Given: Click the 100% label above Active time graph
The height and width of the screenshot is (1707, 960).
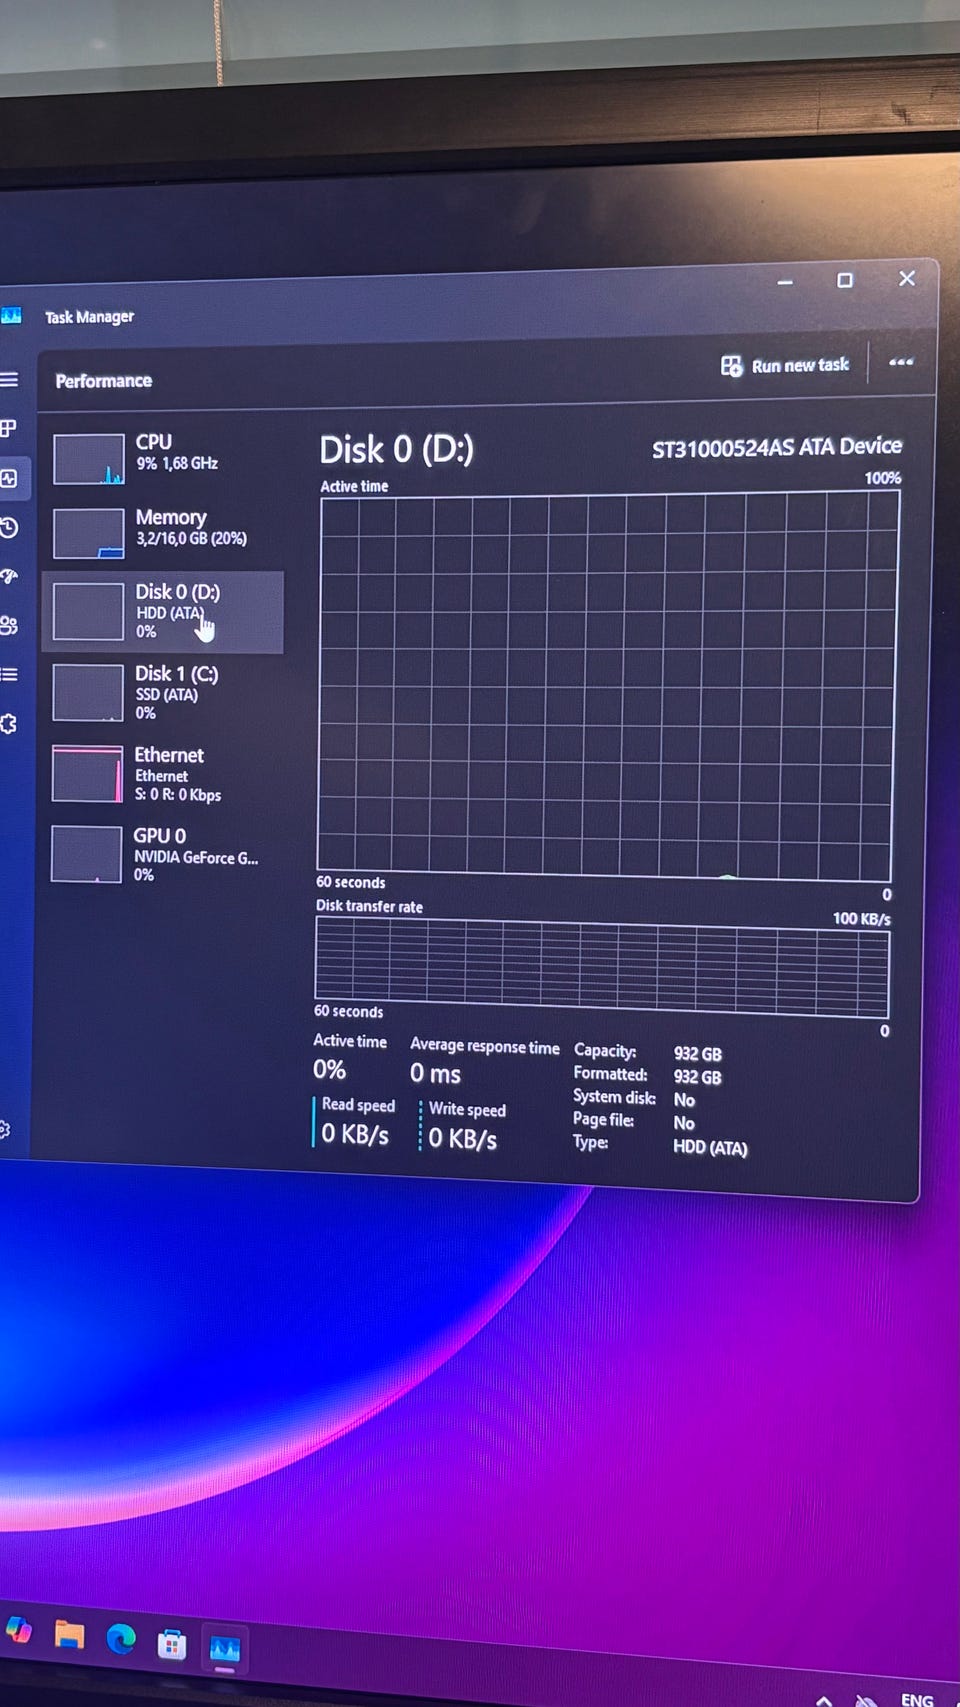Looking at the screenshot, I should tap(883, 478).
